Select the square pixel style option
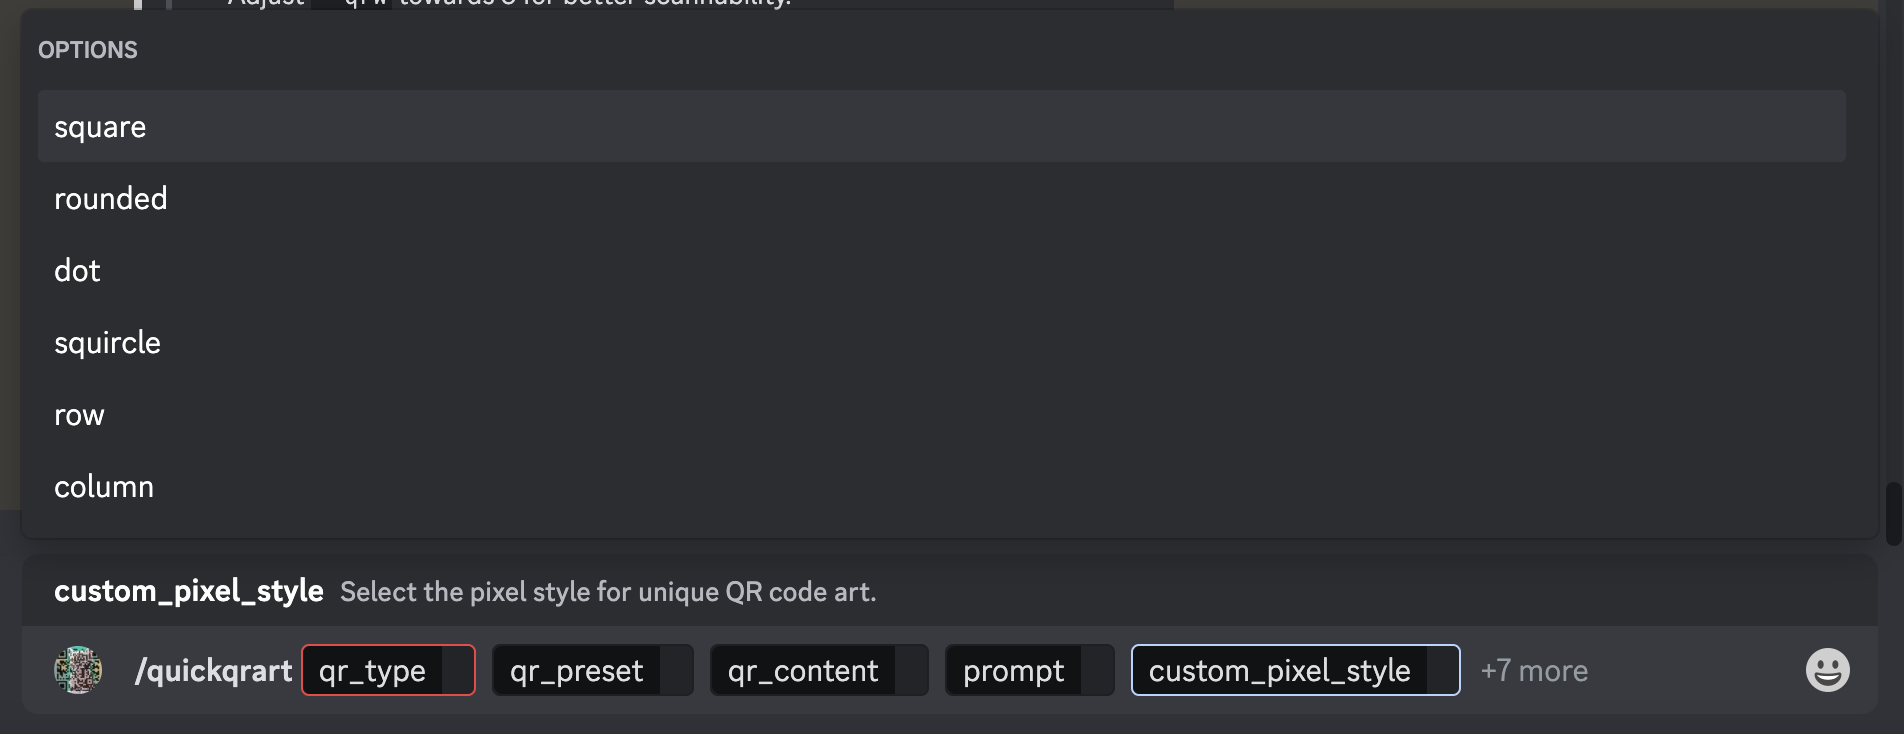The height and width of the screenshot is (734, 1904). [100, 127]
